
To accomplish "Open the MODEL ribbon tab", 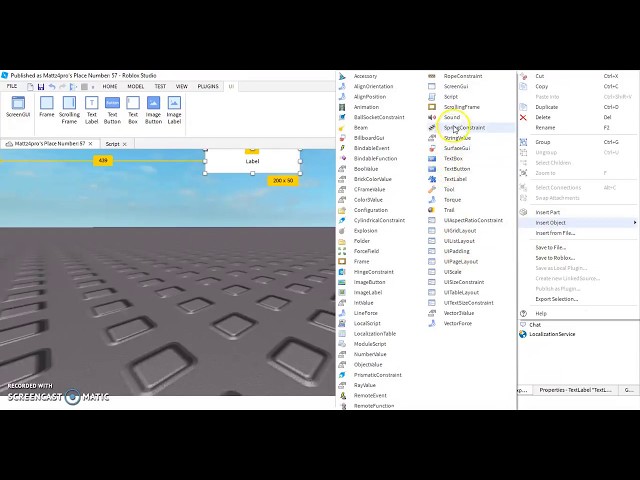I will point(136,87).
